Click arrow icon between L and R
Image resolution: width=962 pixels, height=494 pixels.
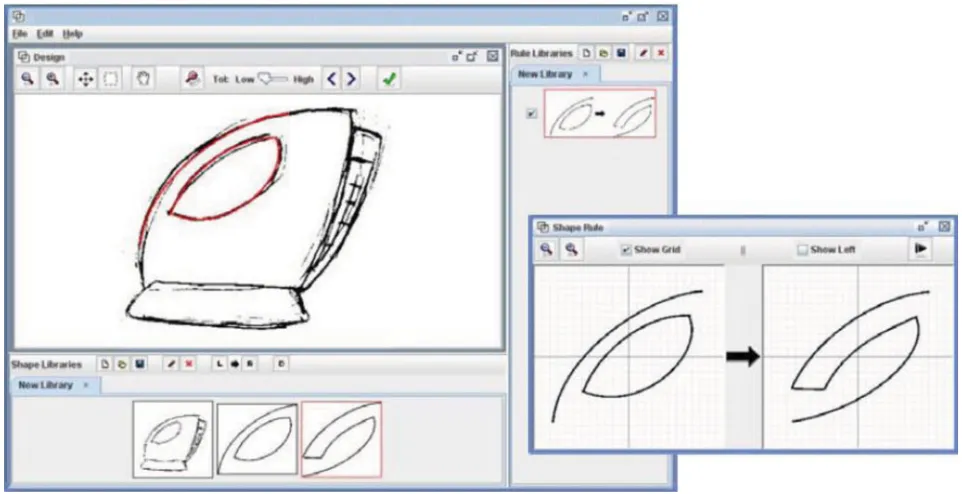(234, 365)
